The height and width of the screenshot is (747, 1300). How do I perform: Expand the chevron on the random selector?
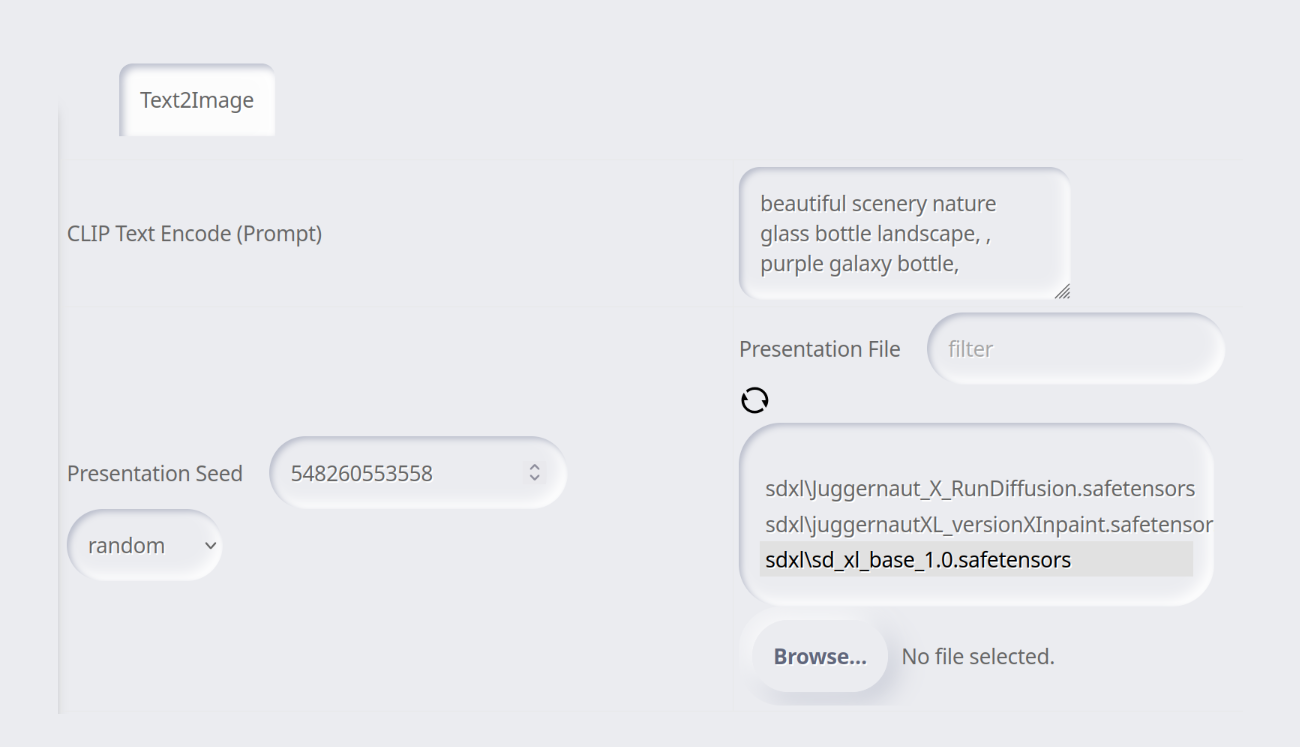208,546
